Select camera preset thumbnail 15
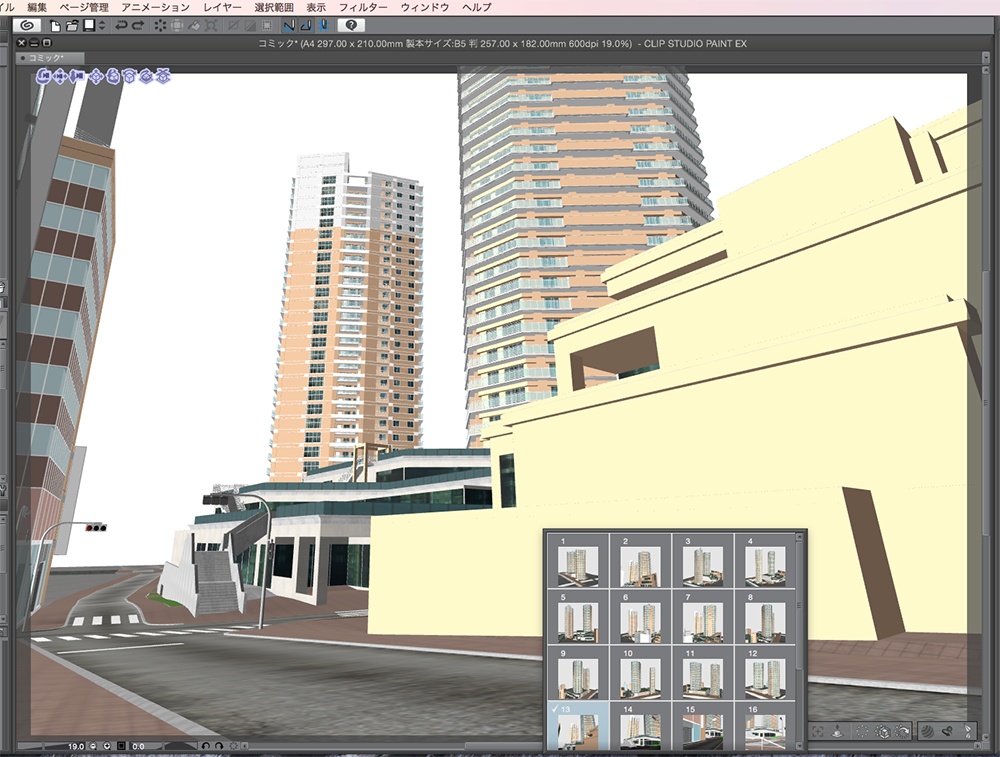This screenshot has height=757, width=1000. (703, 726)
